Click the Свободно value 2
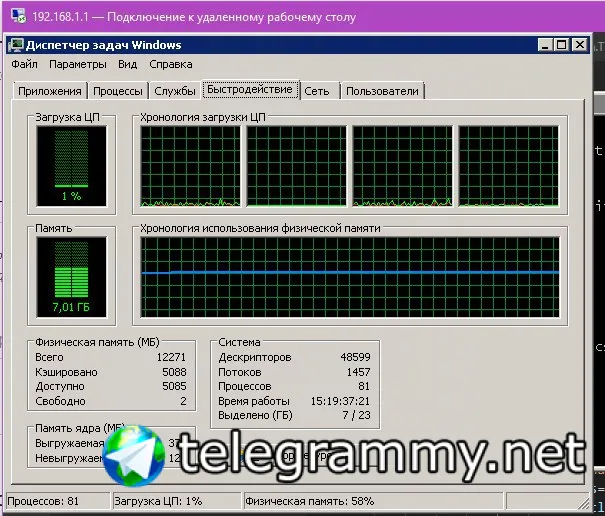Screen dimensions: 605x516 coord(183,401)
